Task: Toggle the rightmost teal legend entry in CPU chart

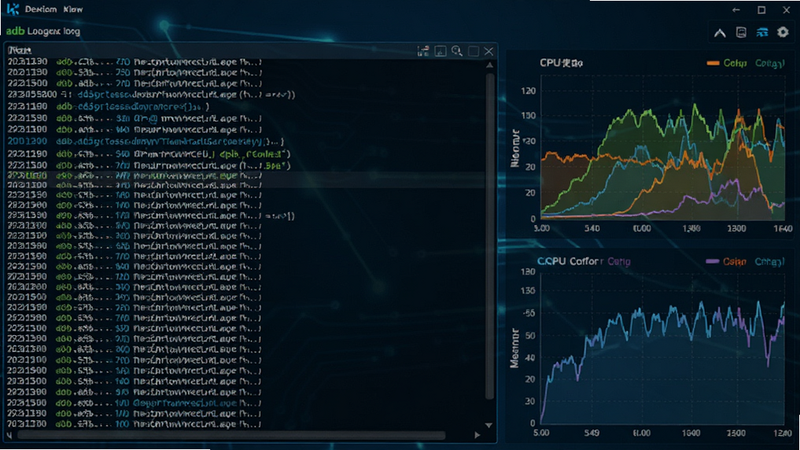Action: [x=769, y=63]
